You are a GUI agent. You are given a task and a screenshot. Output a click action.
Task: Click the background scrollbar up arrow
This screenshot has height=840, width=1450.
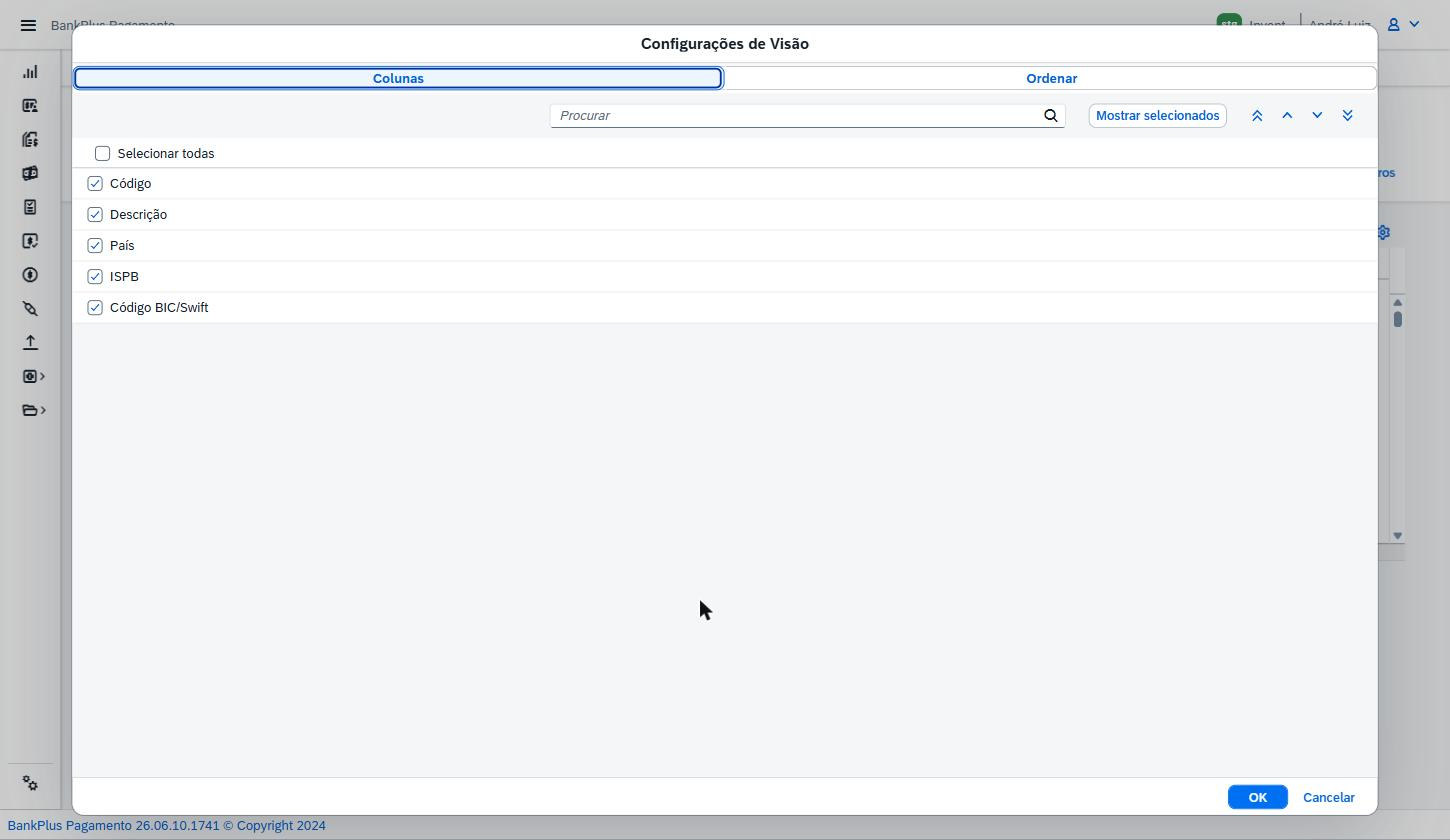pyautogui.click(x=1398, y=302)
